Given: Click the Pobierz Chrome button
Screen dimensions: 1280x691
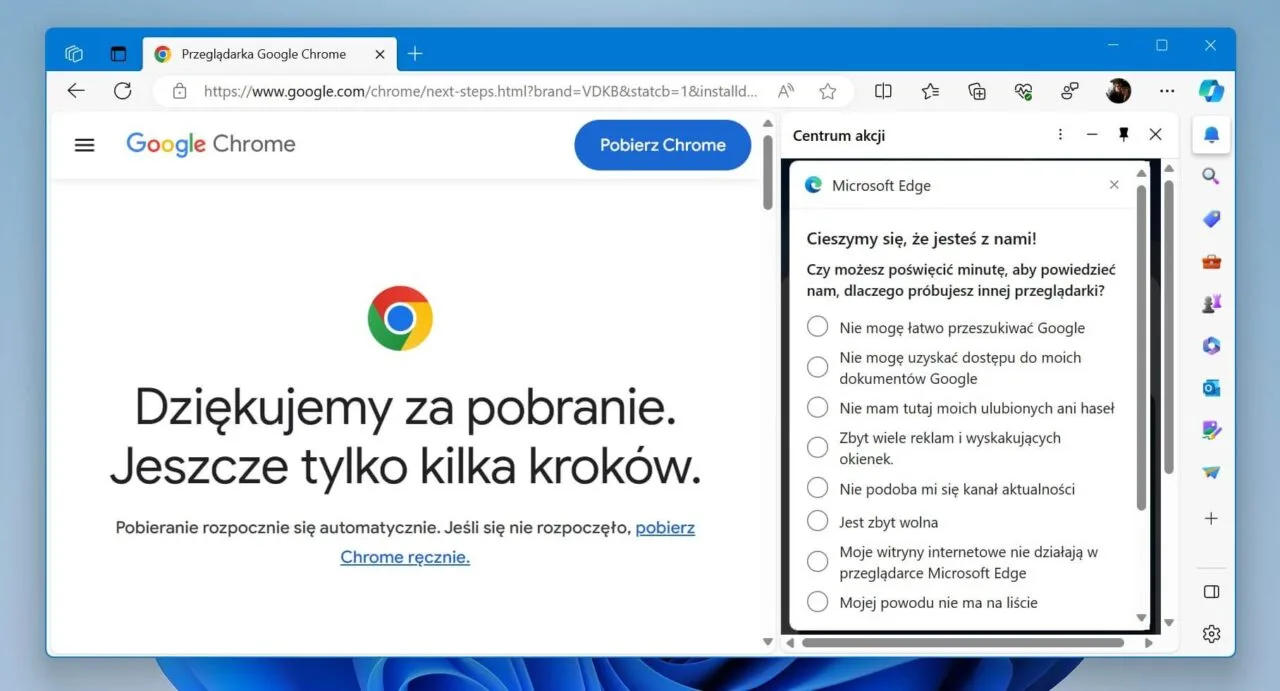Looking at the screenshot, I should (x=662, y=145).
